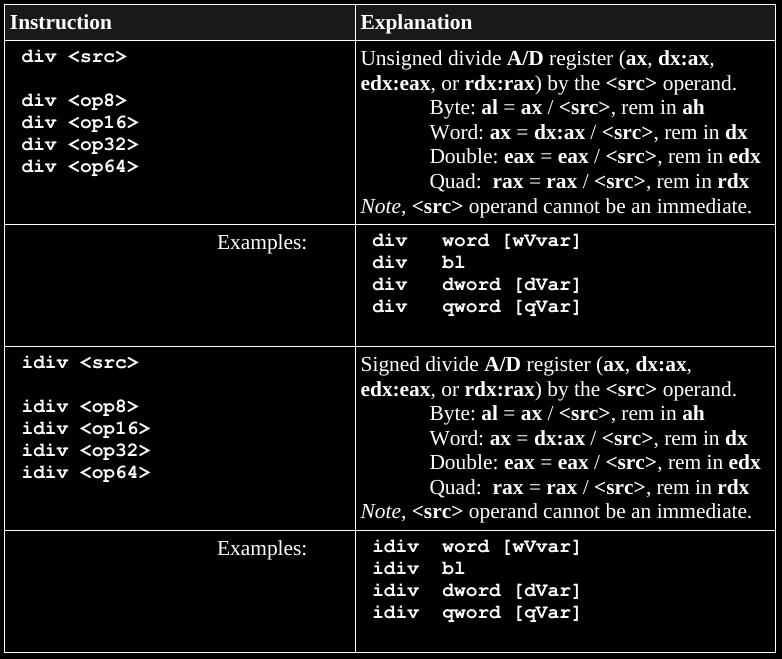The height and width of the screenshot is (659, 782).
Task: Click the "div qword [qVar]" example
Action: (476, 307)
